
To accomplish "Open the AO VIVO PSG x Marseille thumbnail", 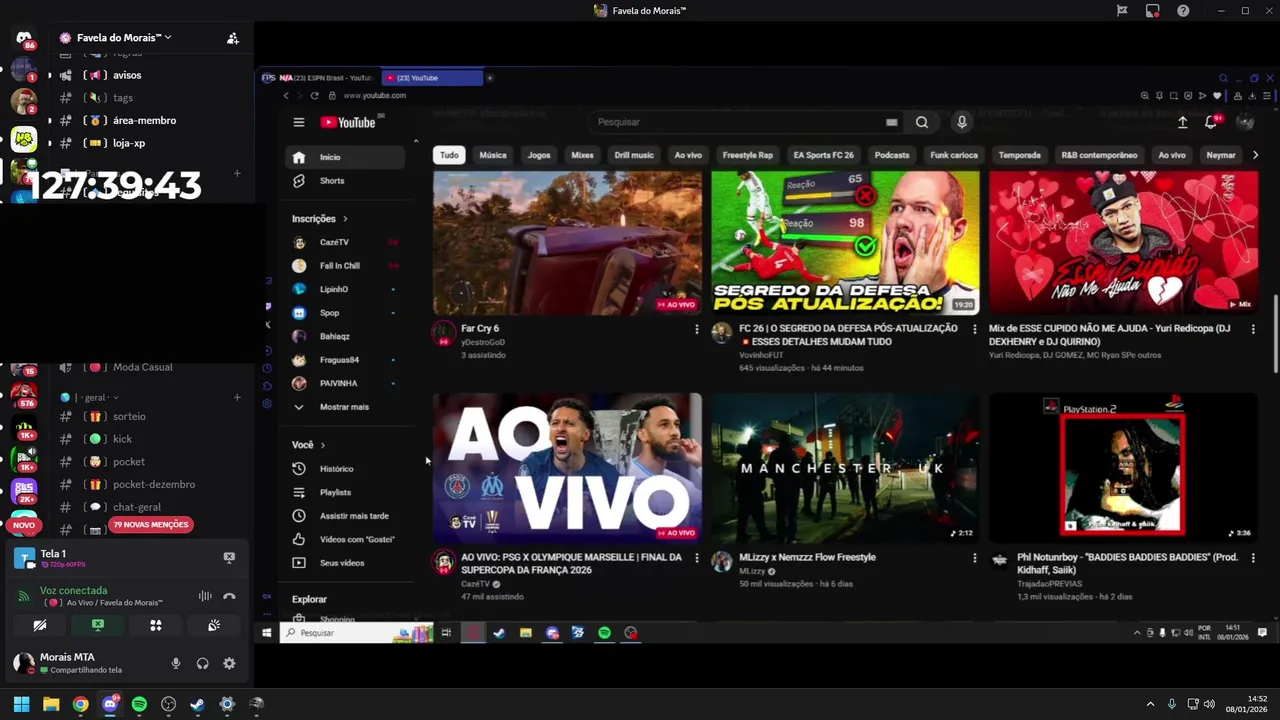I will pyautogui.click(x=567, y=468).
